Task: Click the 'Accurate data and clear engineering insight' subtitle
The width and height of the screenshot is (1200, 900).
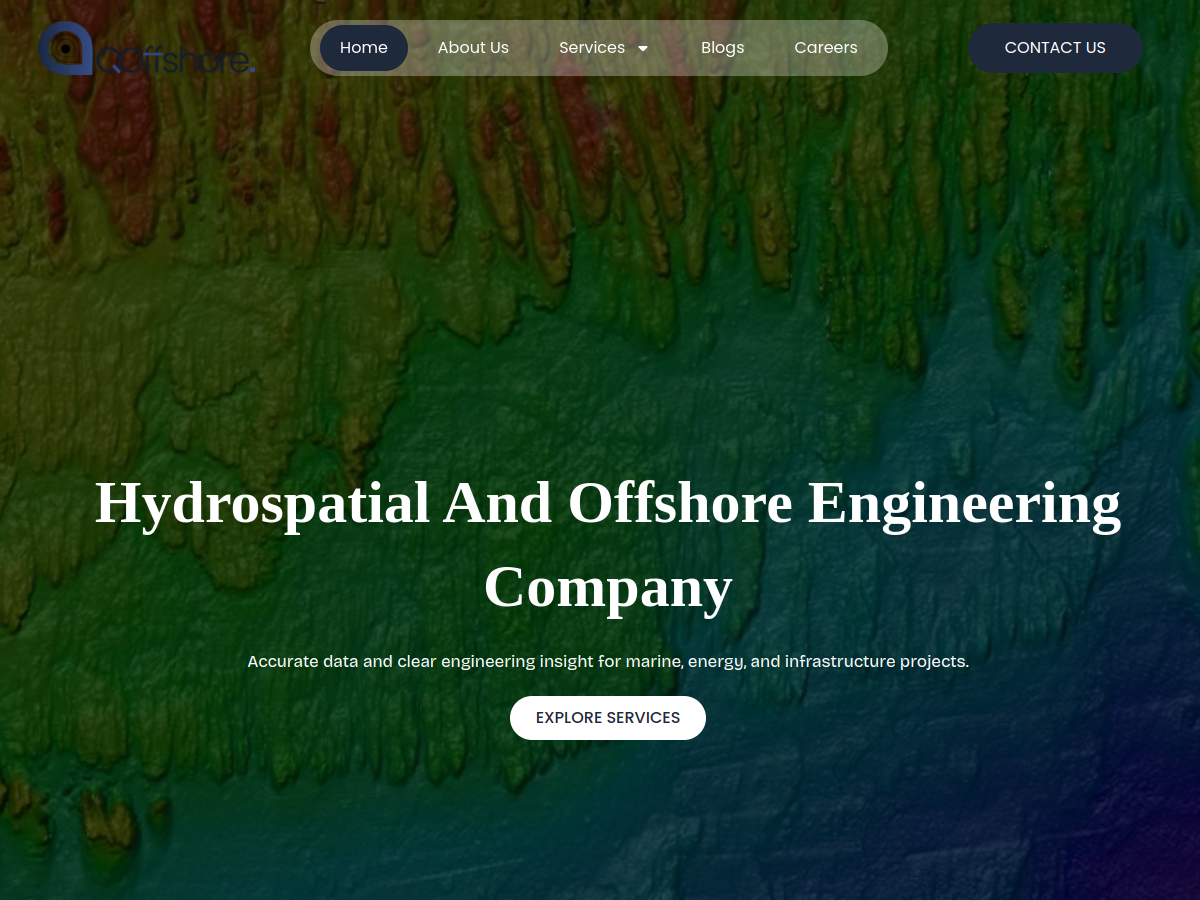Action: click(608, 661)
